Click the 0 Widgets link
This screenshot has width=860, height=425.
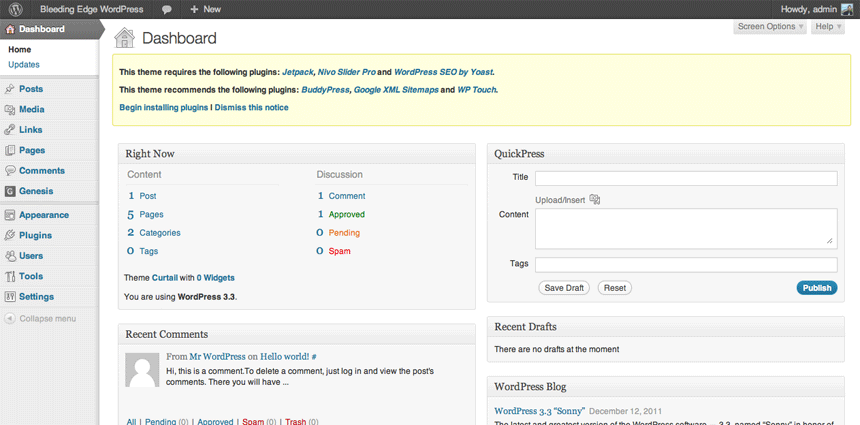[x=216, y=278]
